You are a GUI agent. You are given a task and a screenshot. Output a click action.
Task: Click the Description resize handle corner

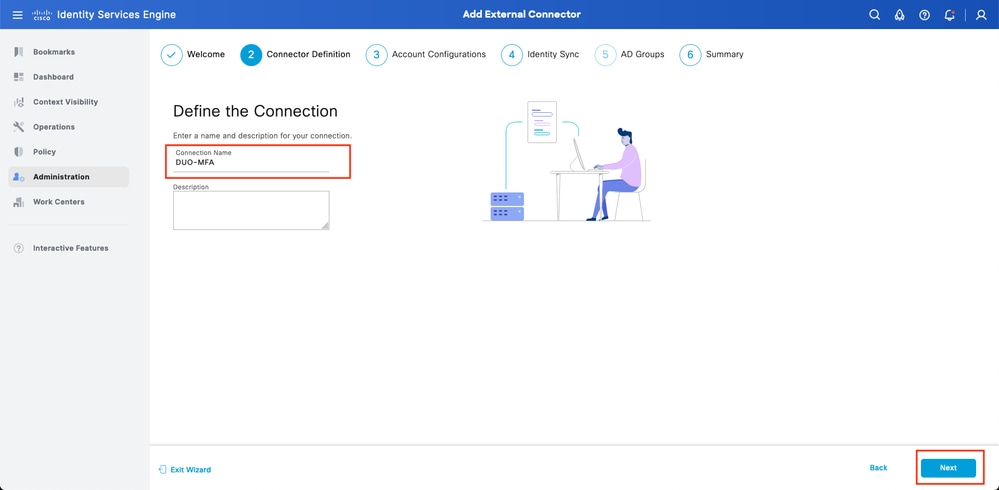pos(326,226)
